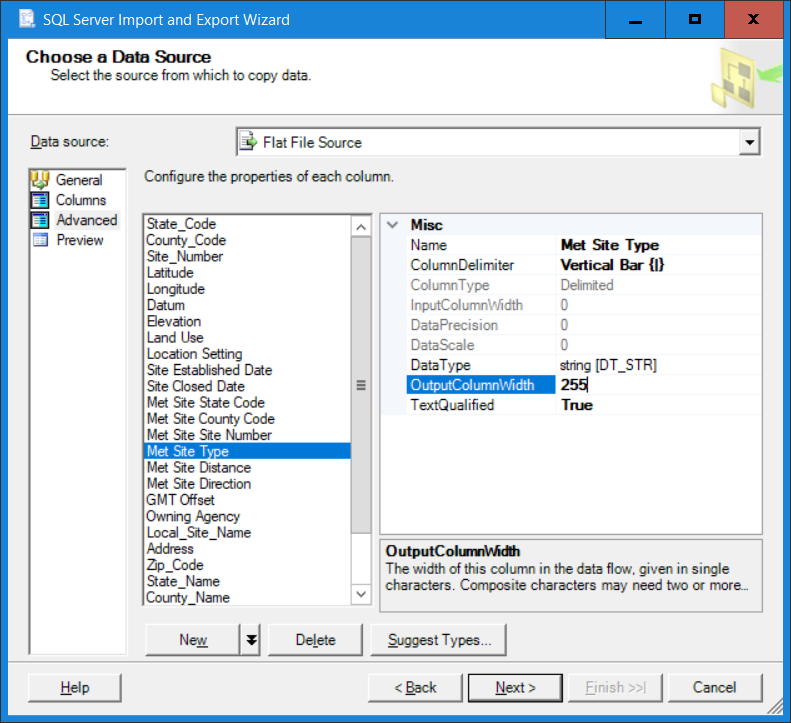Proceed with the Next button

tap(515, 687)
